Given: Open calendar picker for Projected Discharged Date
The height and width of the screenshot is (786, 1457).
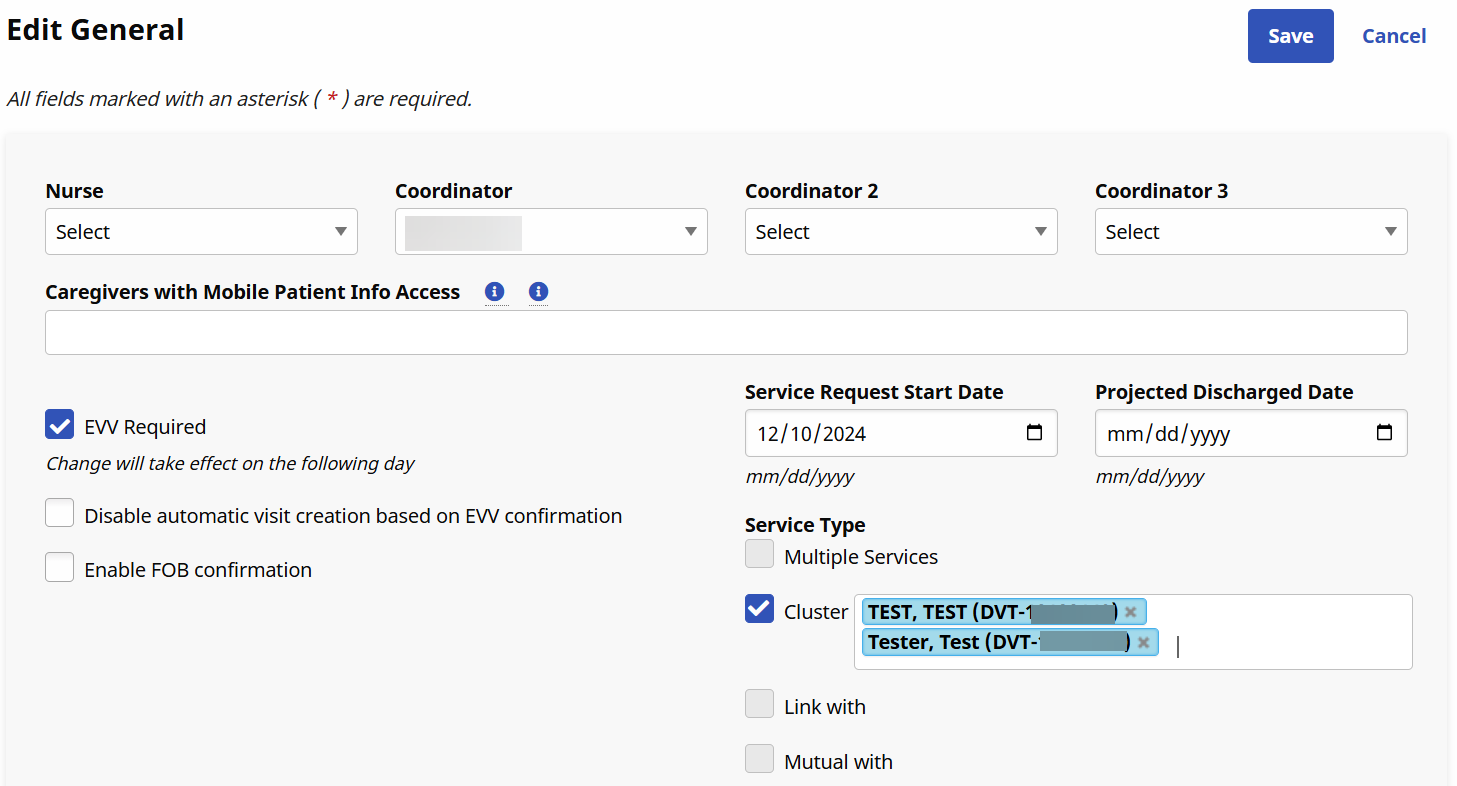Looking at the screenshot, I should 1384,433.
